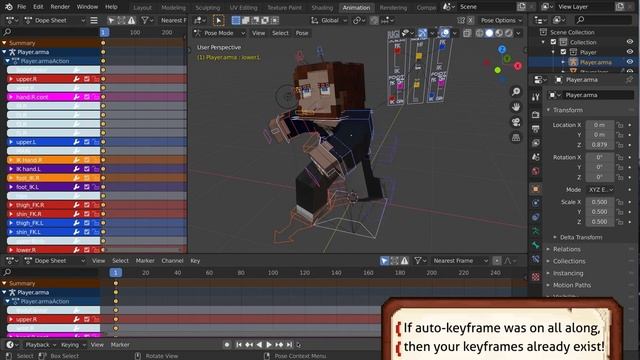
Task: Open the Global transform orientation dropdown
Action: (x=329, y=20)
